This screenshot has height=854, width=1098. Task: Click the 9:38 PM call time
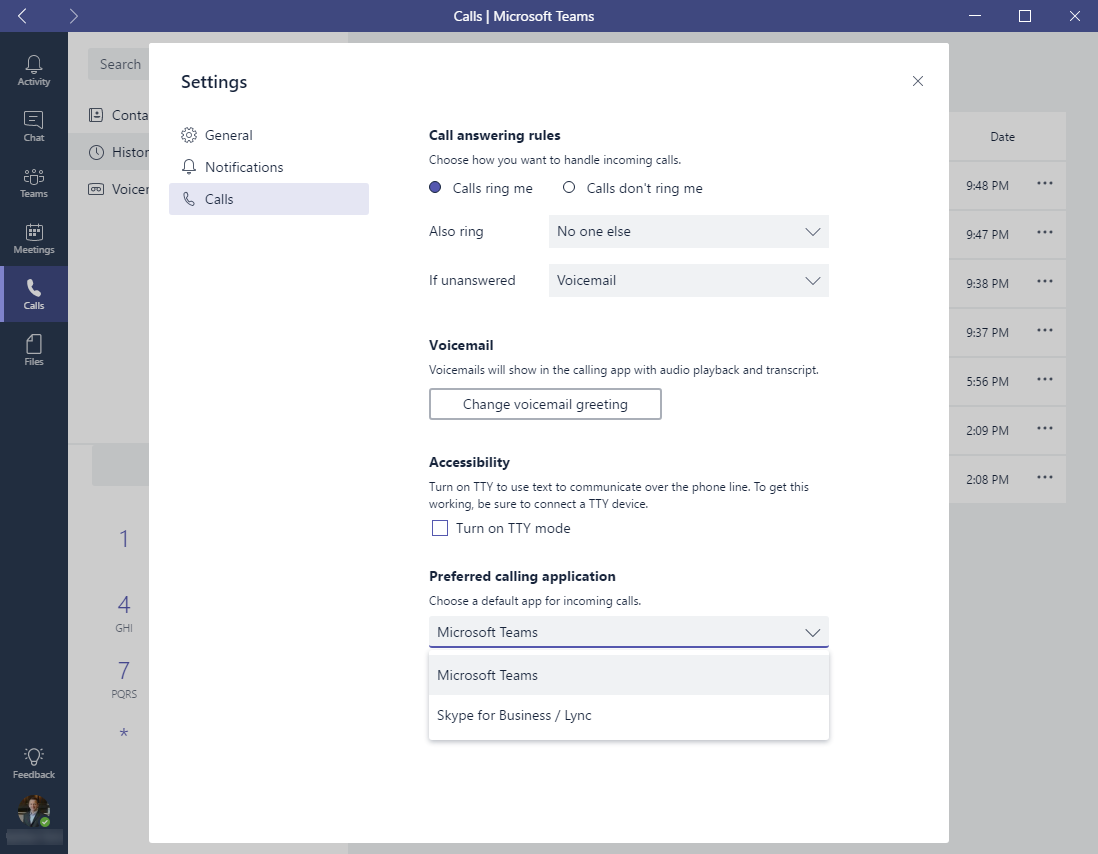pos(987,284)
